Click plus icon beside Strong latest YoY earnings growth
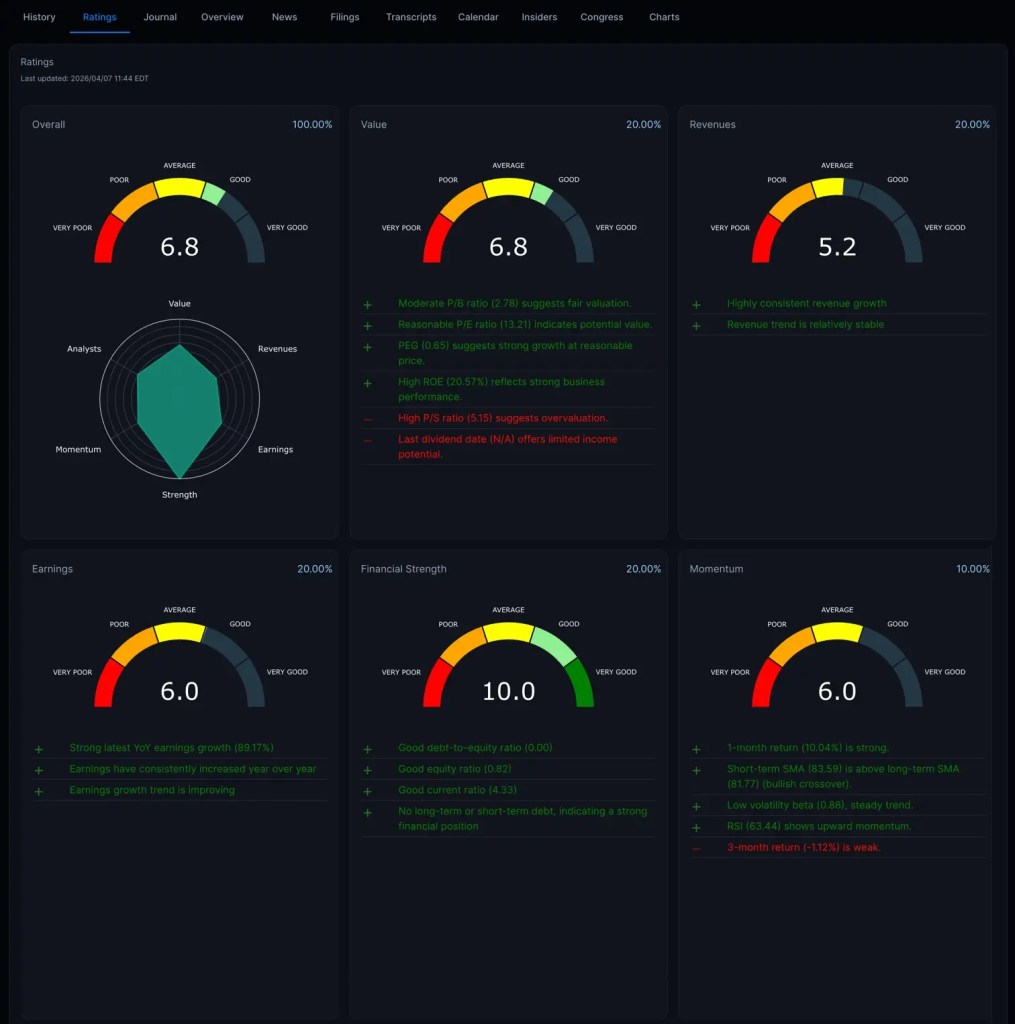The height and width of the screenshot is (1024, 1015). 39,749
